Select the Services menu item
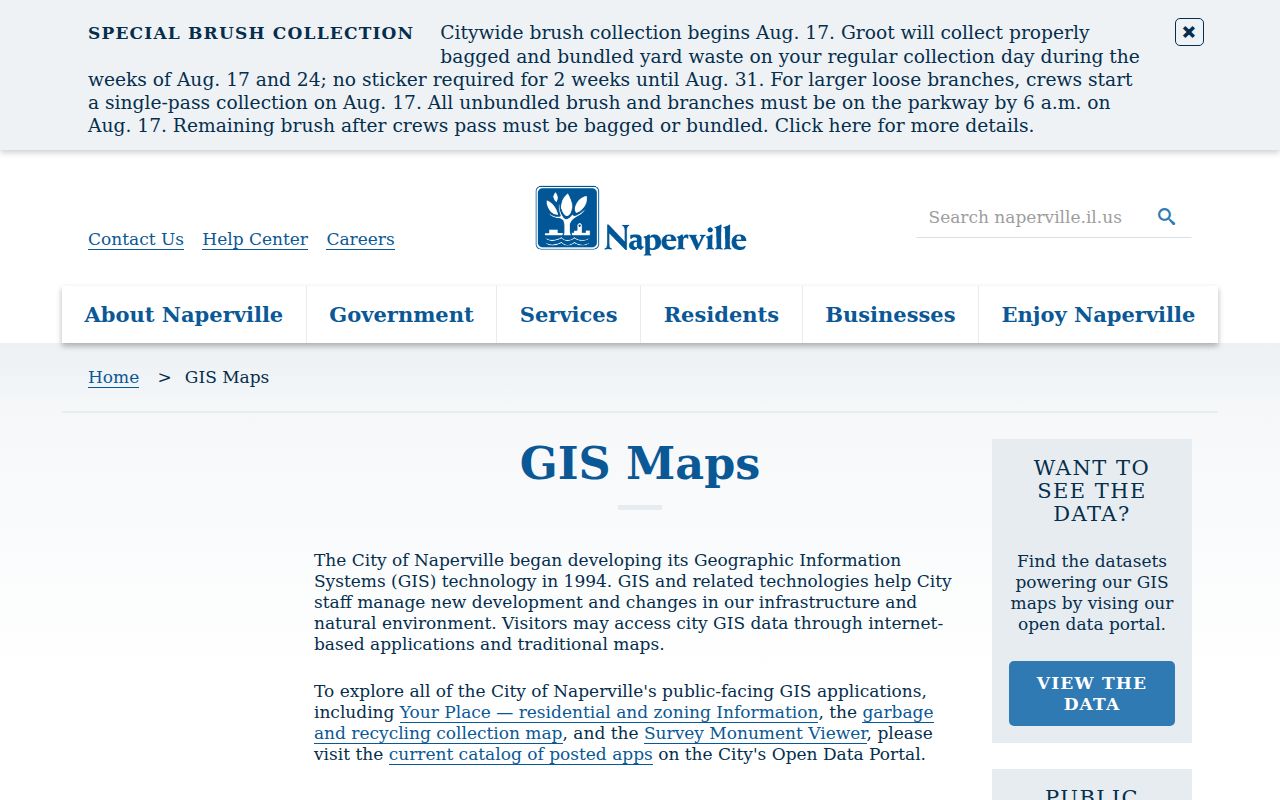 click(x=568, y=314)
